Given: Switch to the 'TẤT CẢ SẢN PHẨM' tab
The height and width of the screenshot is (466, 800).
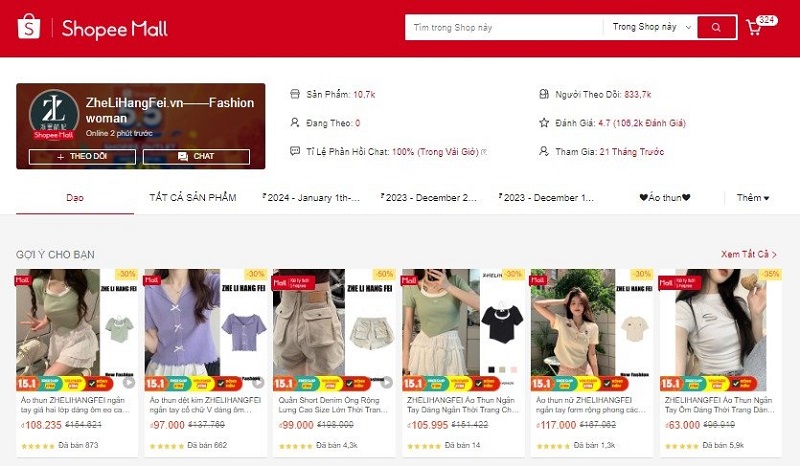Looking at the screenshot, I should pyautogui.click(x=193, y=197).
